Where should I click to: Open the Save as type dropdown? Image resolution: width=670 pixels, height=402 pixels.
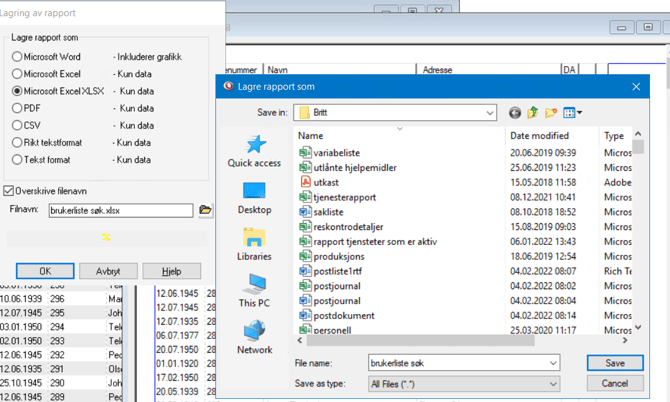[552, 383]
